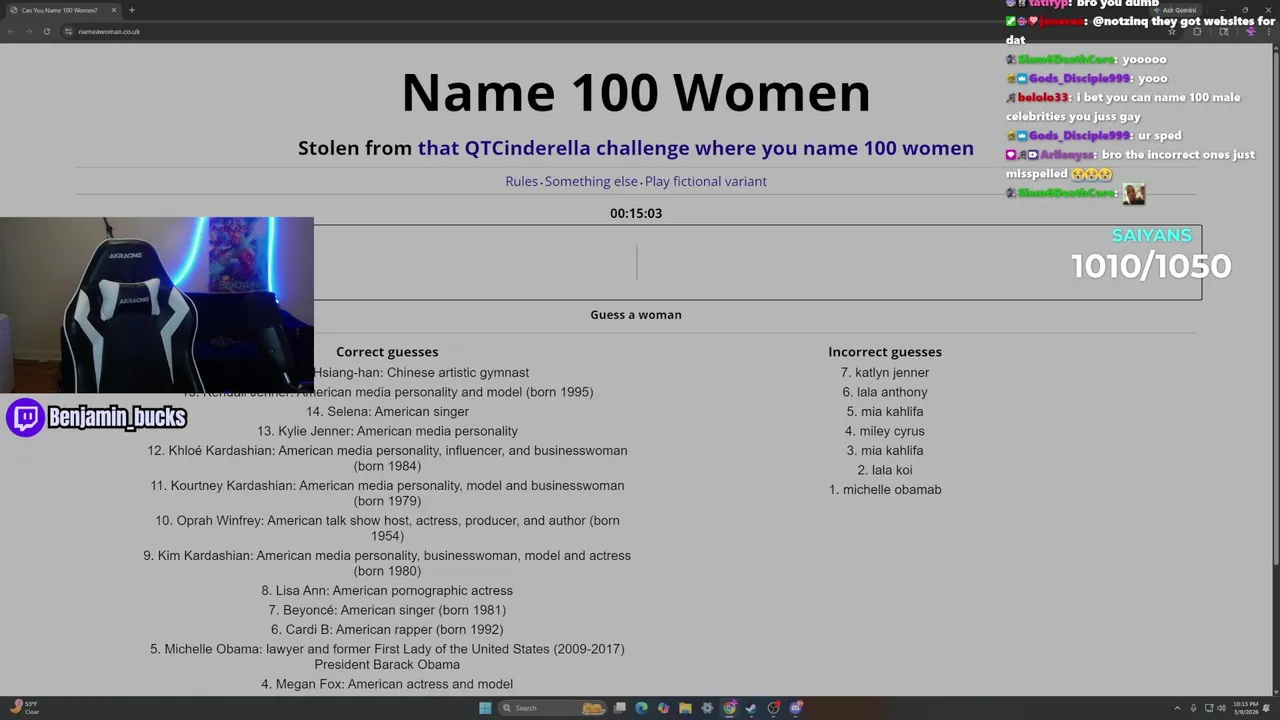This screenshot has height=720, width=1280.
Task: Launch Microsoft Edge from taskbar
Action: click(x=641, y=708)
